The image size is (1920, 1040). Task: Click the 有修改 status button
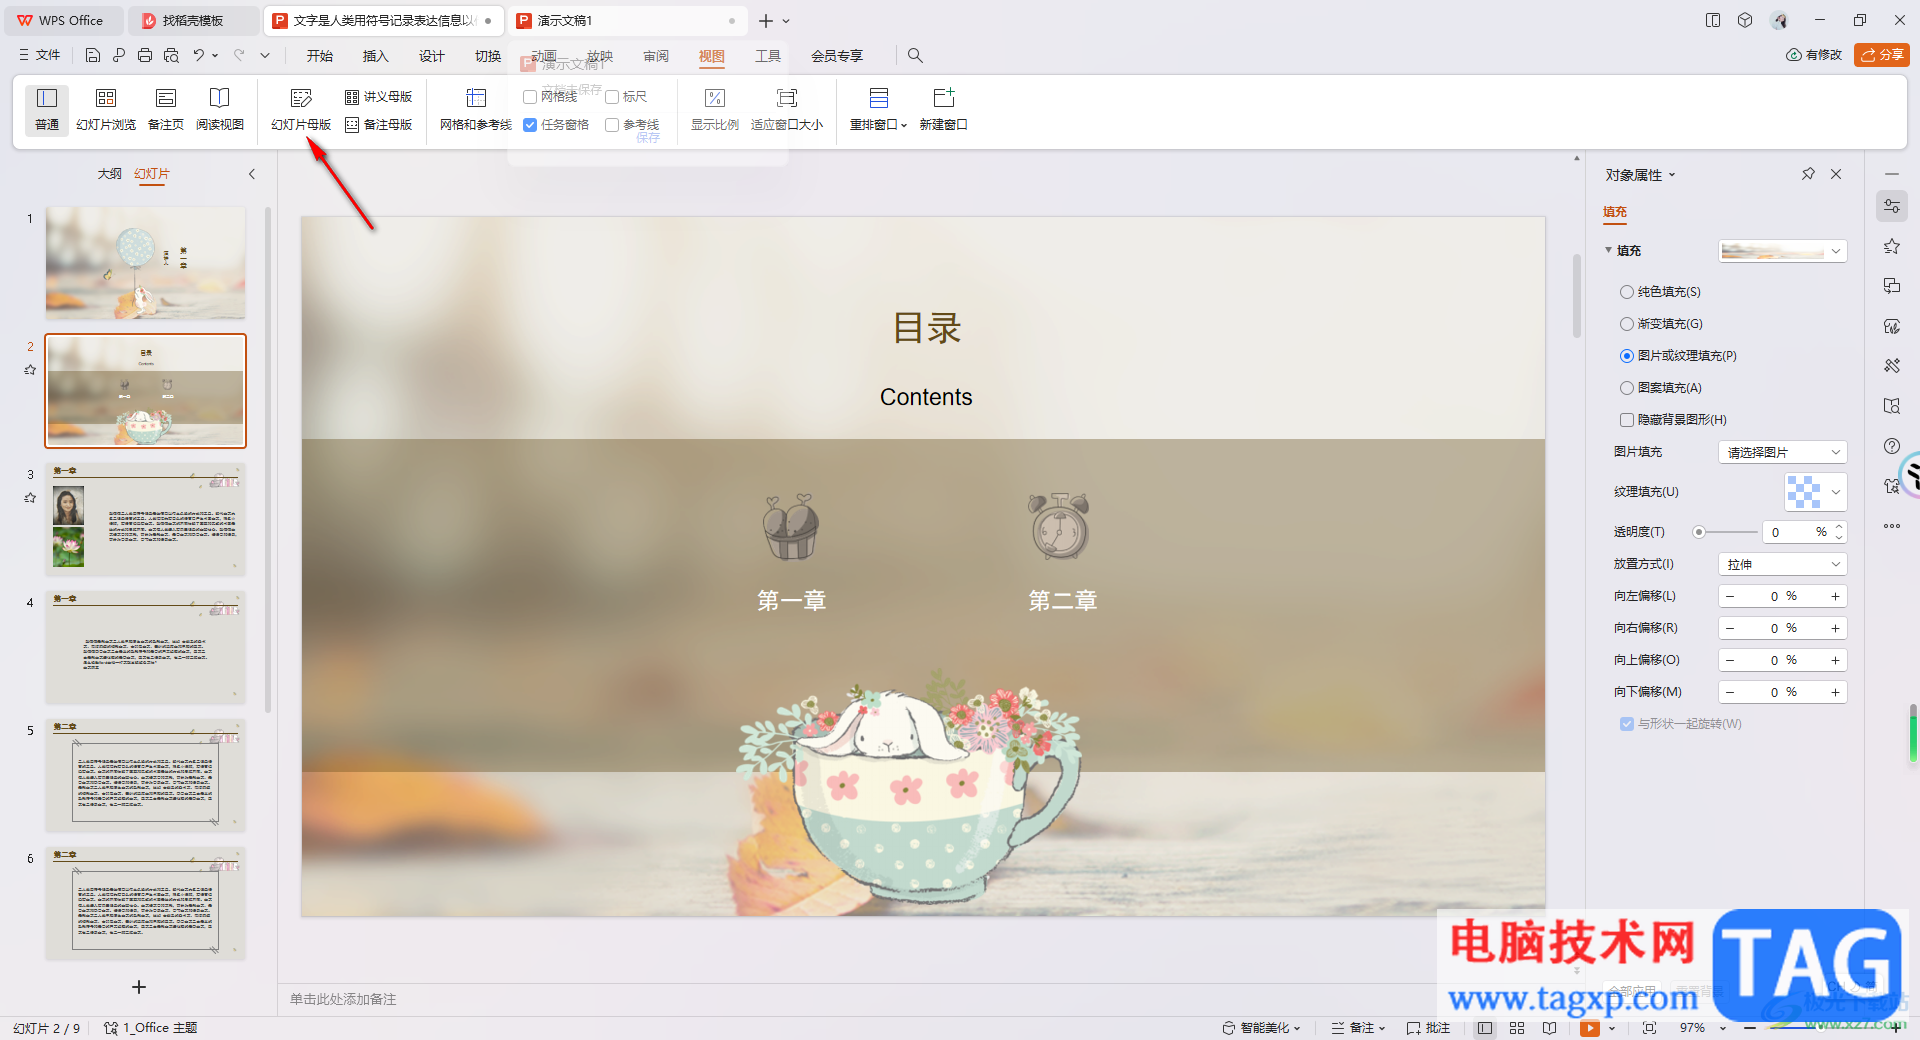1814,55
